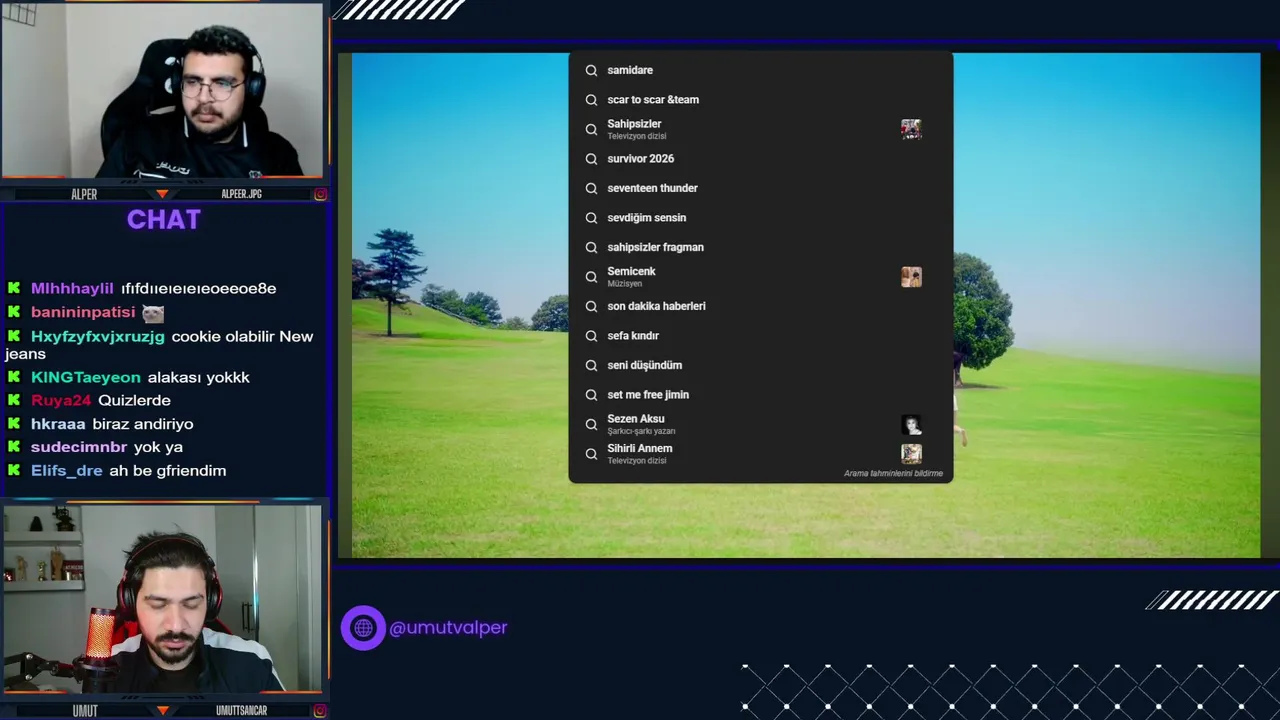The height and width of the screenshot is (720, 1280).
Task: Click the ALPEER.JPG label
Action: pyautogui.click(x=241, y=194)
